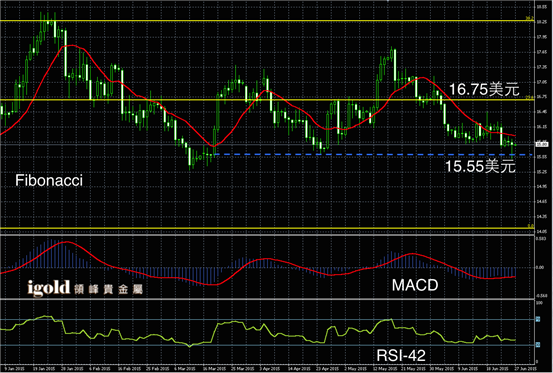The width and height of the screenshot is (553, 373).
Task: Click the RSI-42 indicator label
Action: pos(401,355)
